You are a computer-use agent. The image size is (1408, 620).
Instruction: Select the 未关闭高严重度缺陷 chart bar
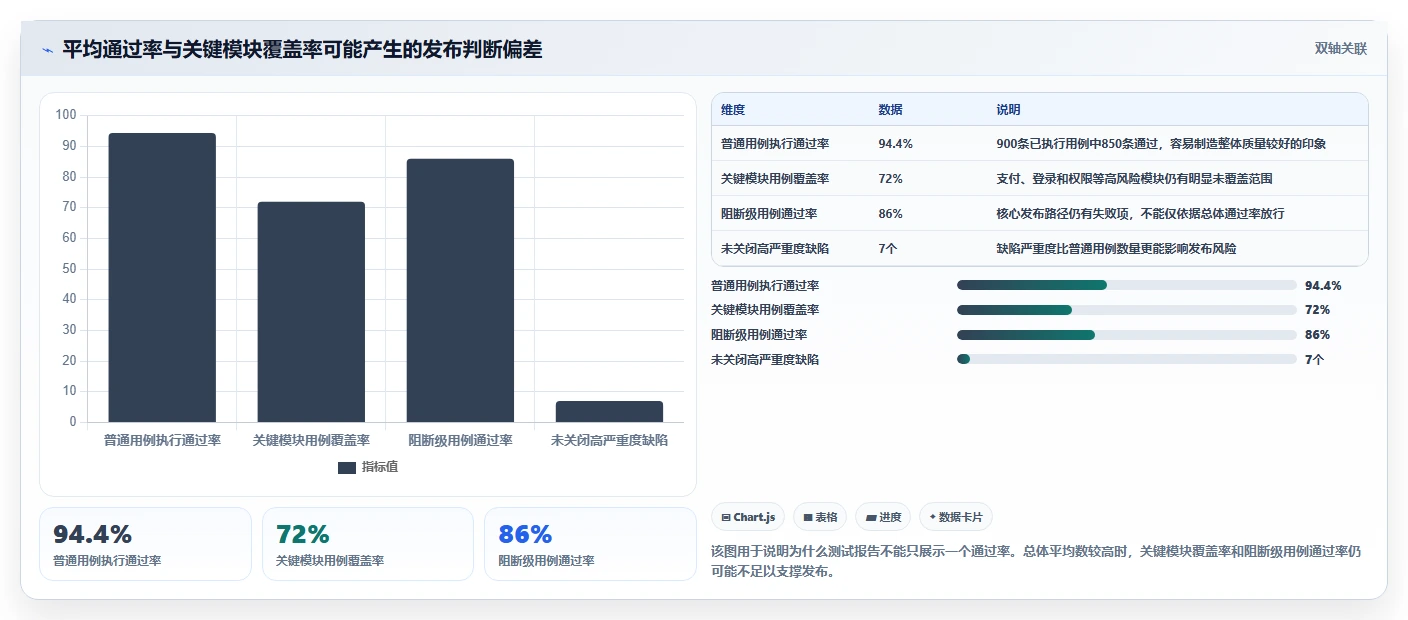609,411
